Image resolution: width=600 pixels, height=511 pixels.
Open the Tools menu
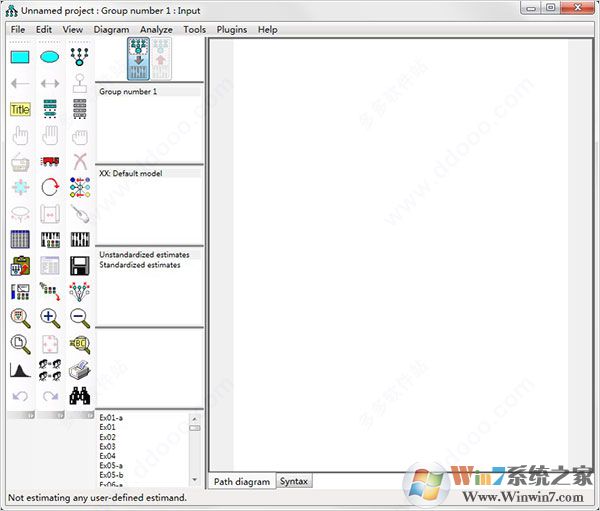tap(194, 29)
